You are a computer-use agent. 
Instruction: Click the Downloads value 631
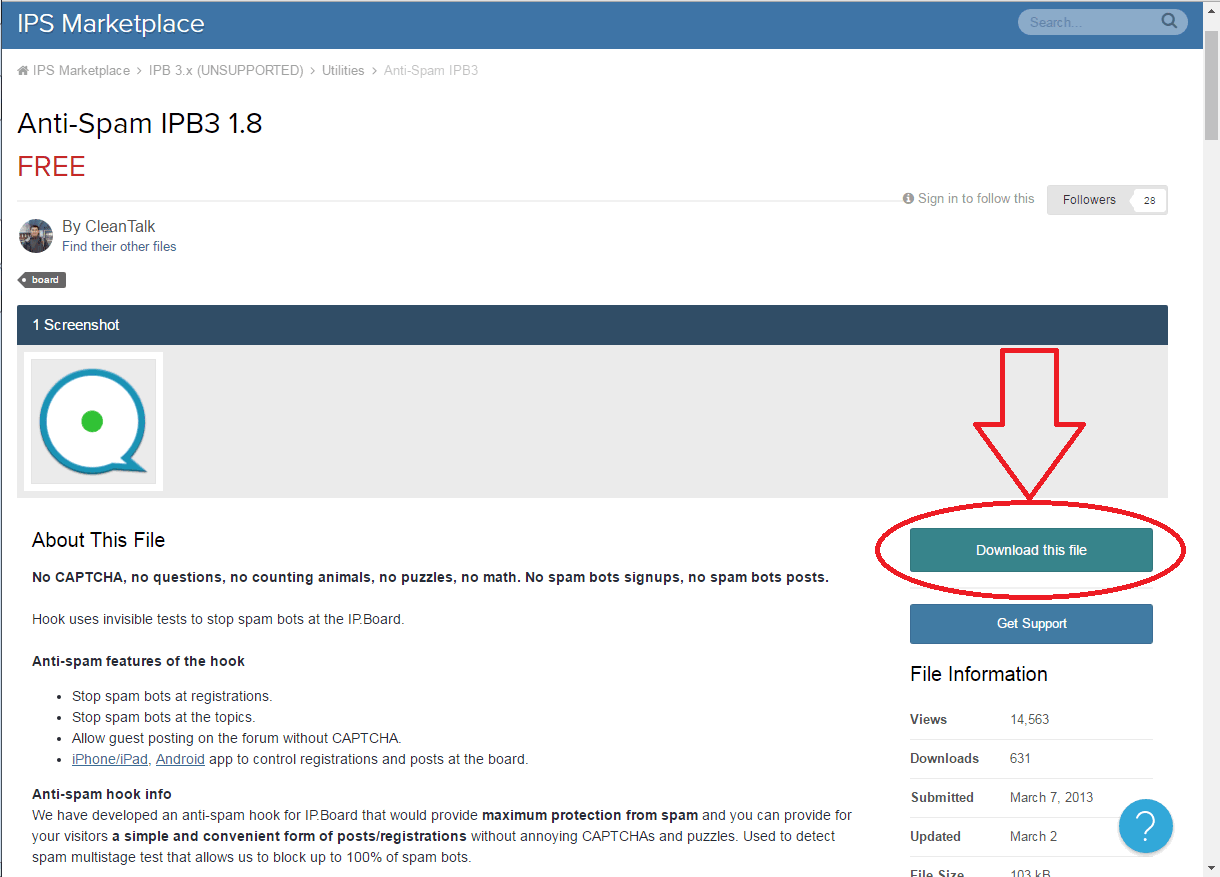click(1020, 759)
